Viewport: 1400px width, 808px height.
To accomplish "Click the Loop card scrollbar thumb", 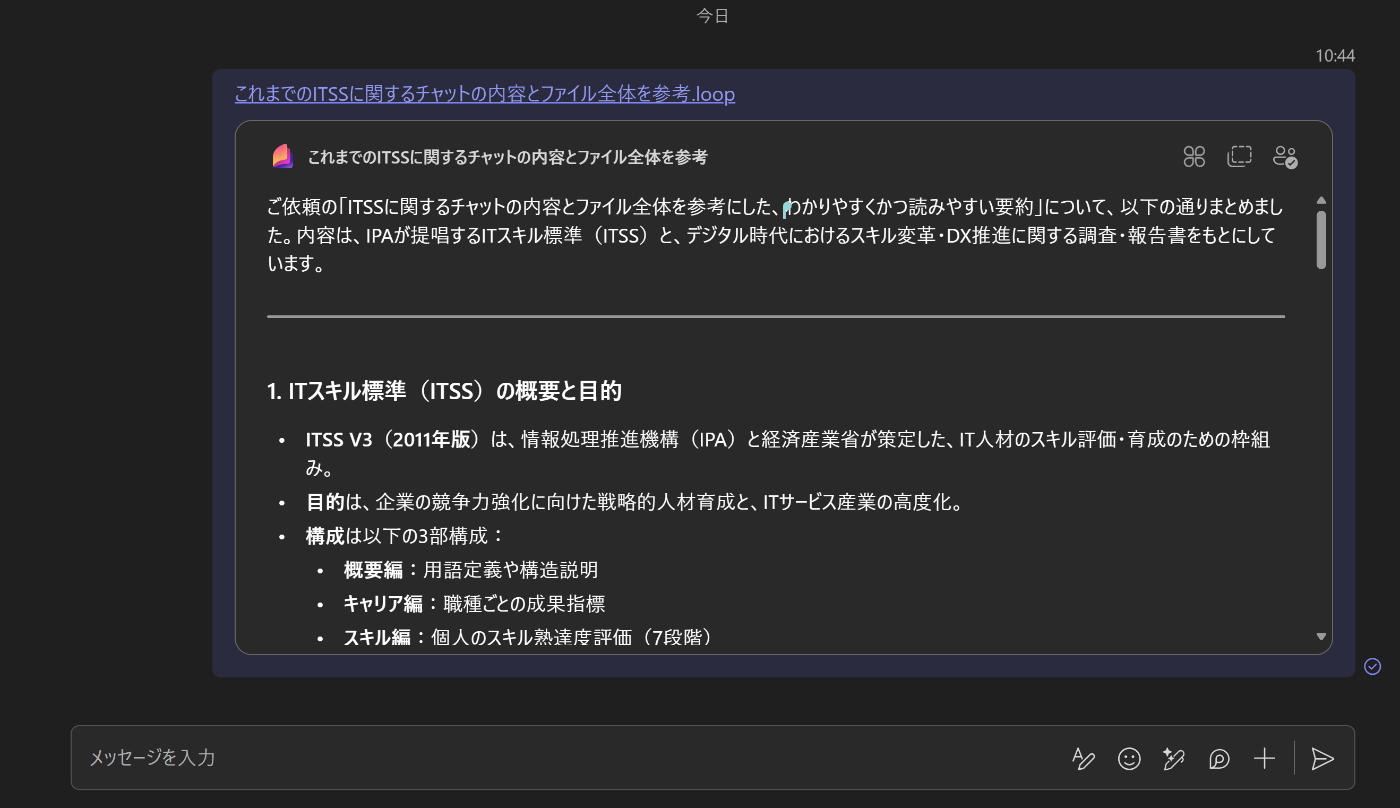I will click(x=1321, y=240).
